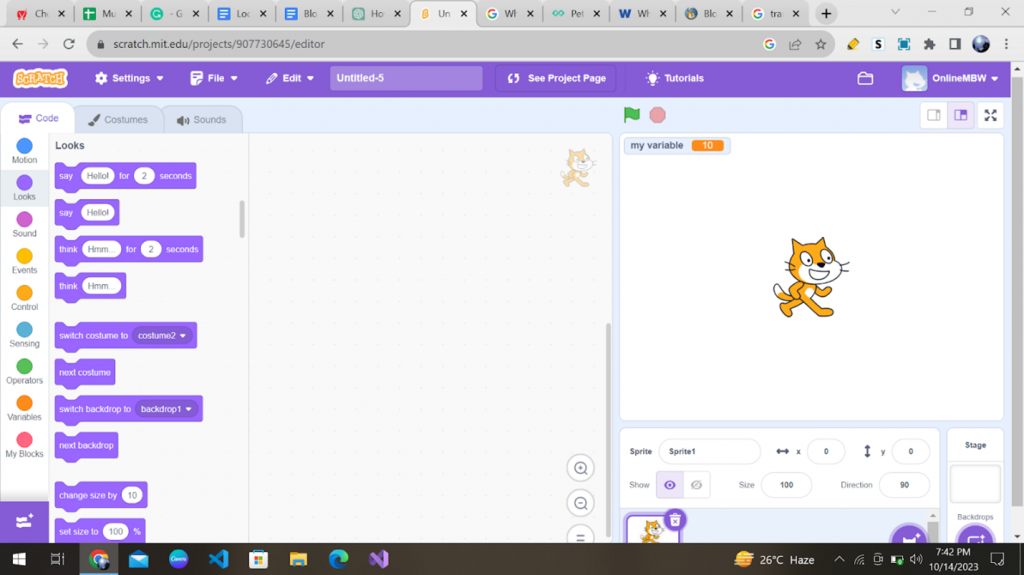The image size is (1024, 575).
Task: Open the browser tab search chevron
Action: 895,12
